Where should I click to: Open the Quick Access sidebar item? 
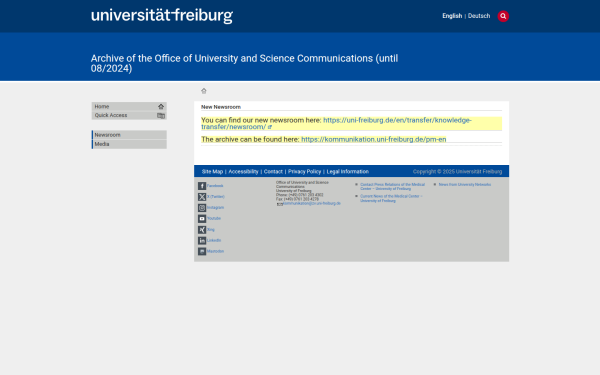(129, 115)
